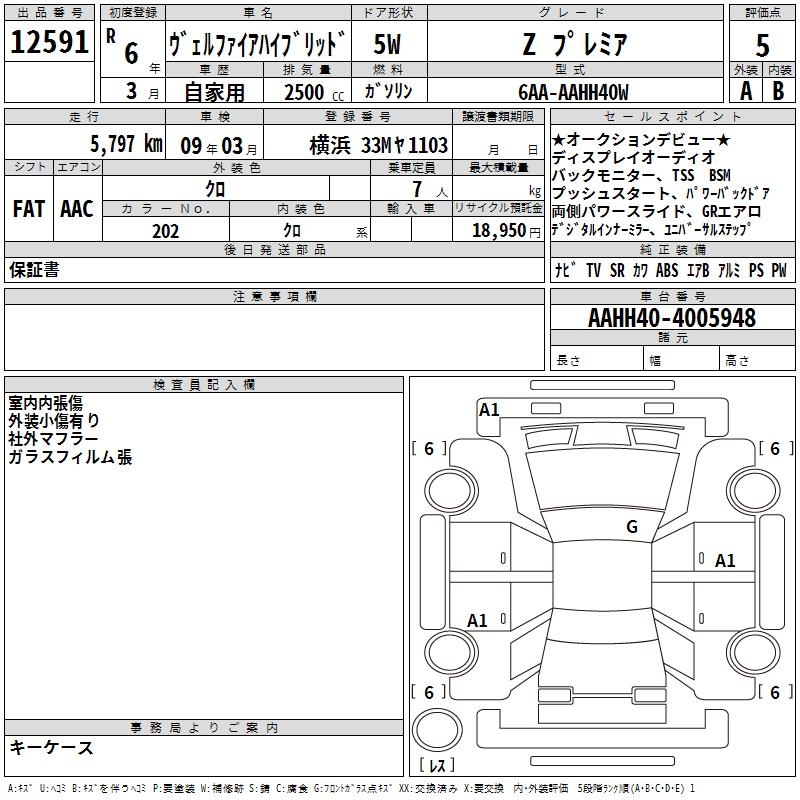Select the chassis number AAHH40-4005948
This screenshot has height=800, width=800.
[x=672, y=318]
